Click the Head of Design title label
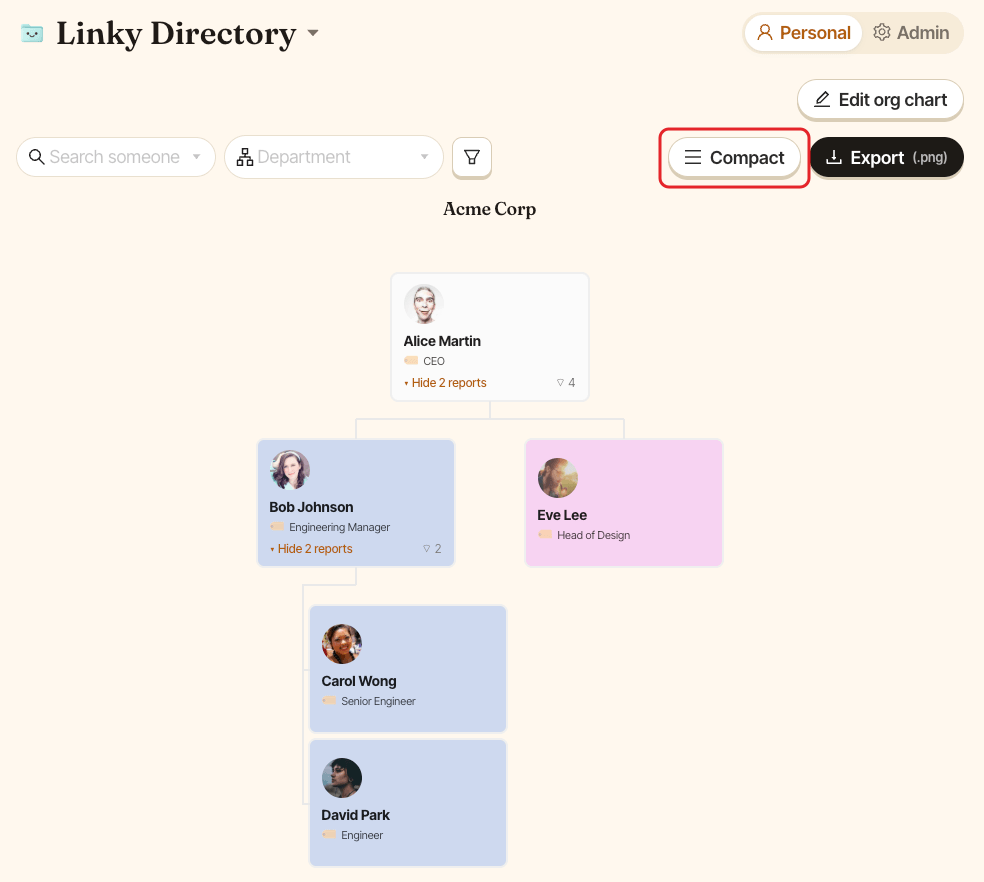The height and width of the screenshot is (882, 984). (594, 535)
